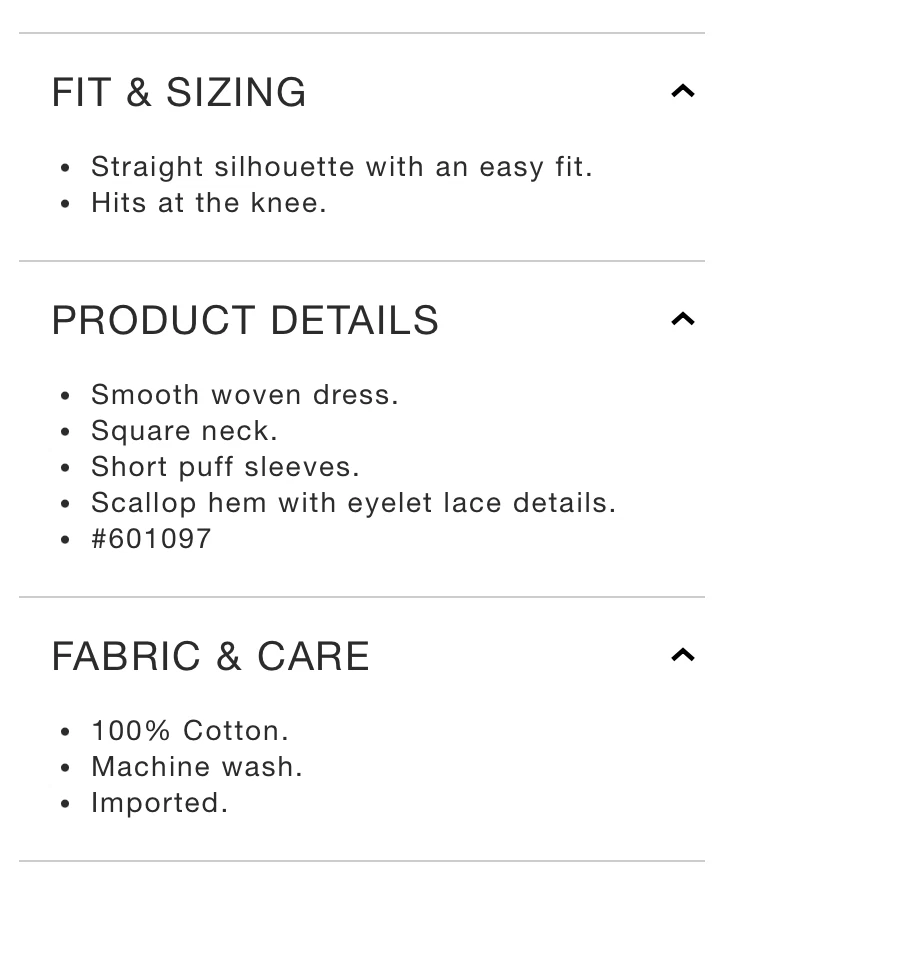Image resolution: width=910 pixels, height=970 pixels.
Task: Click the FABRIC & CARE heading
Action: (x=210, y=657)
